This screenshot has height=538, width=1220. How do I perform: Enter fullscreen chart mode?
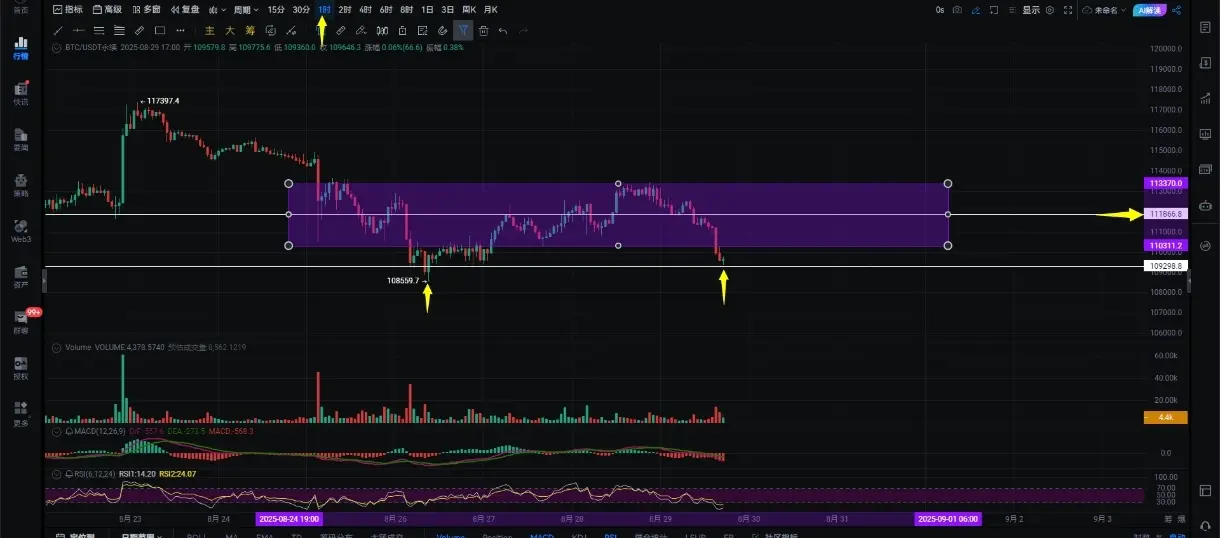1068,10
